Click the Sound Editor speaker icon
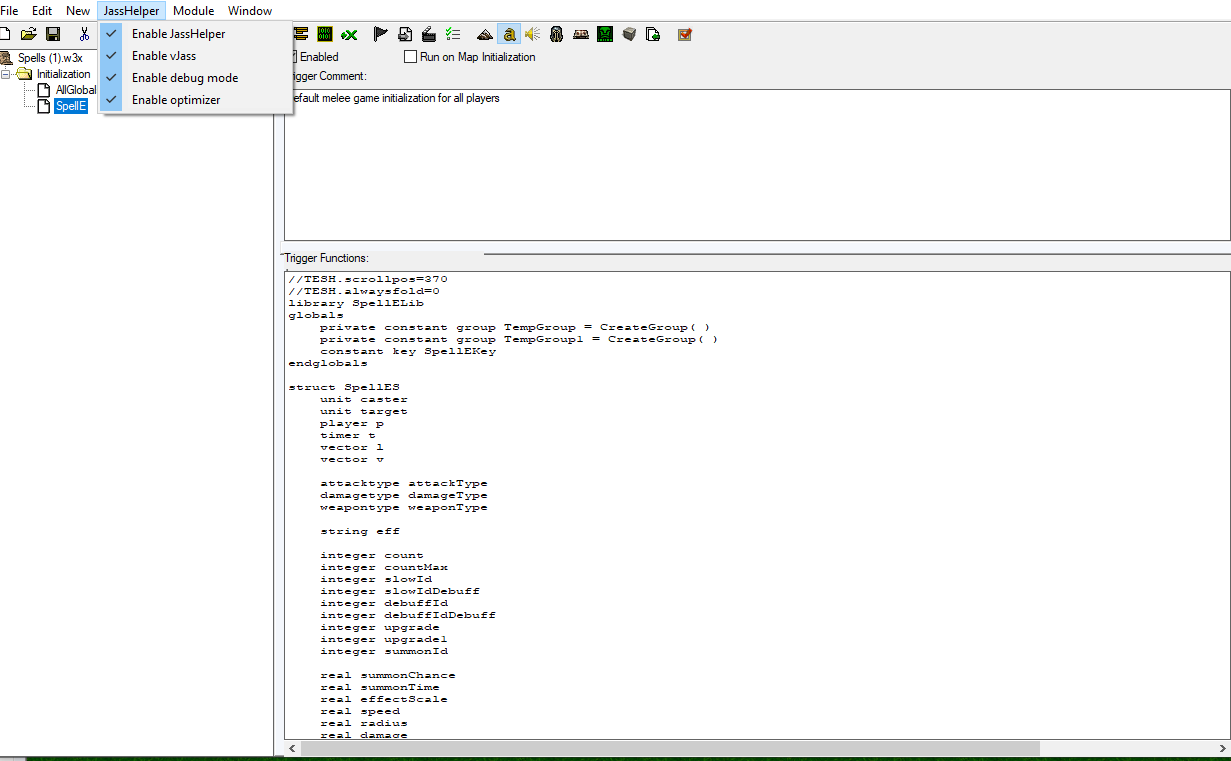This screenshot has height=761, width=1231. (x=532, y=35)
